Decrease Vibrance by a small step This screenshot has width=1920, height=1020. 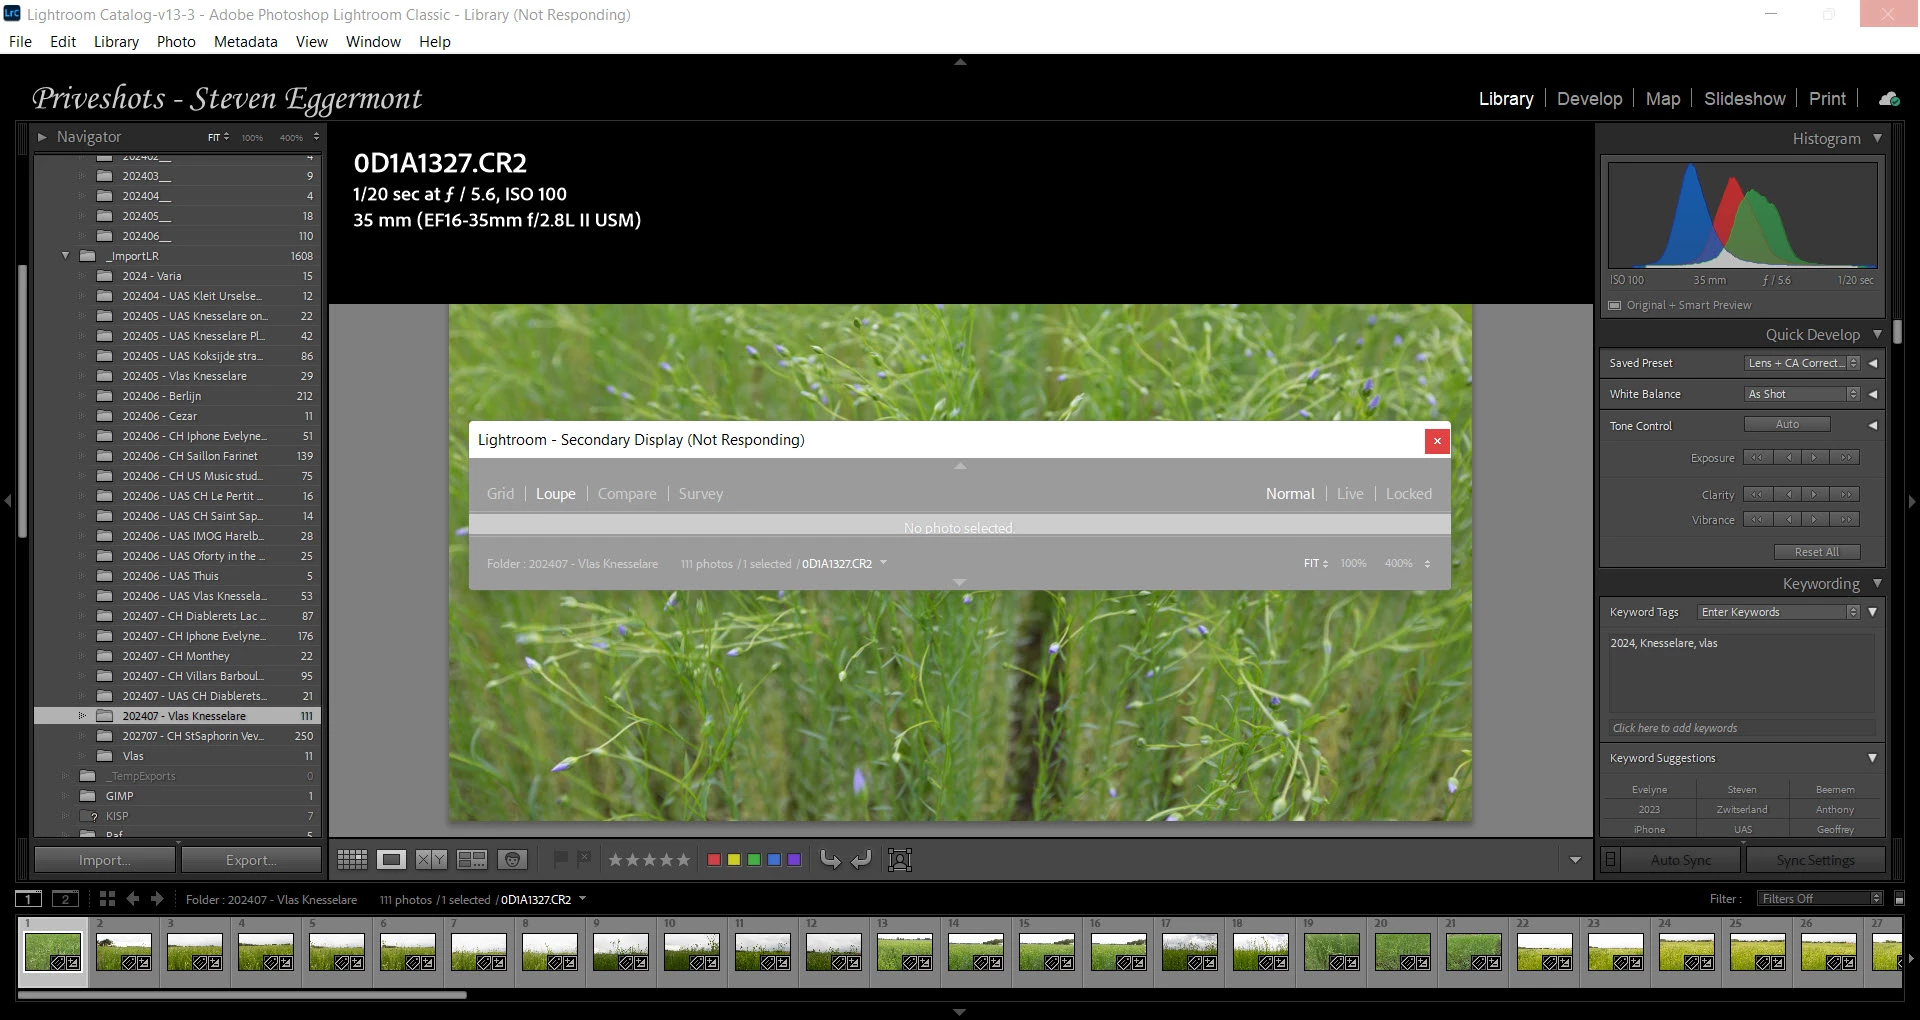[x=1787, y=520]
